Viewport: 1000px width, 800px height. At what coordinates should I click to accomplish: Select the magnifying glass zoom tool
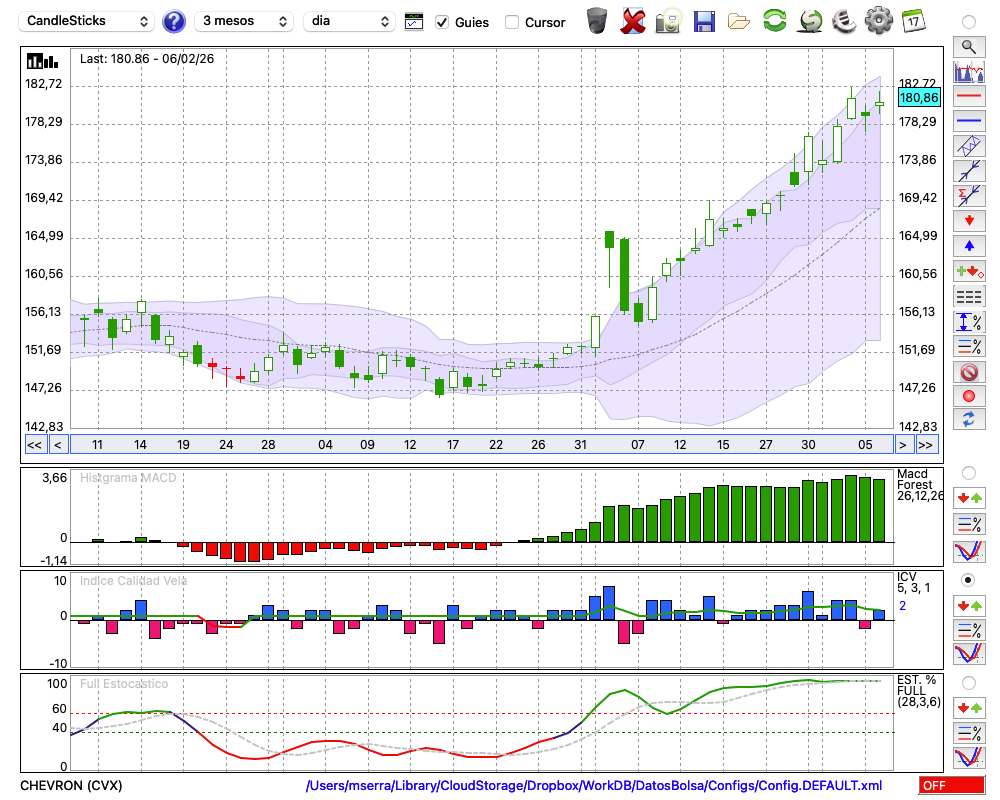[968, 46]
